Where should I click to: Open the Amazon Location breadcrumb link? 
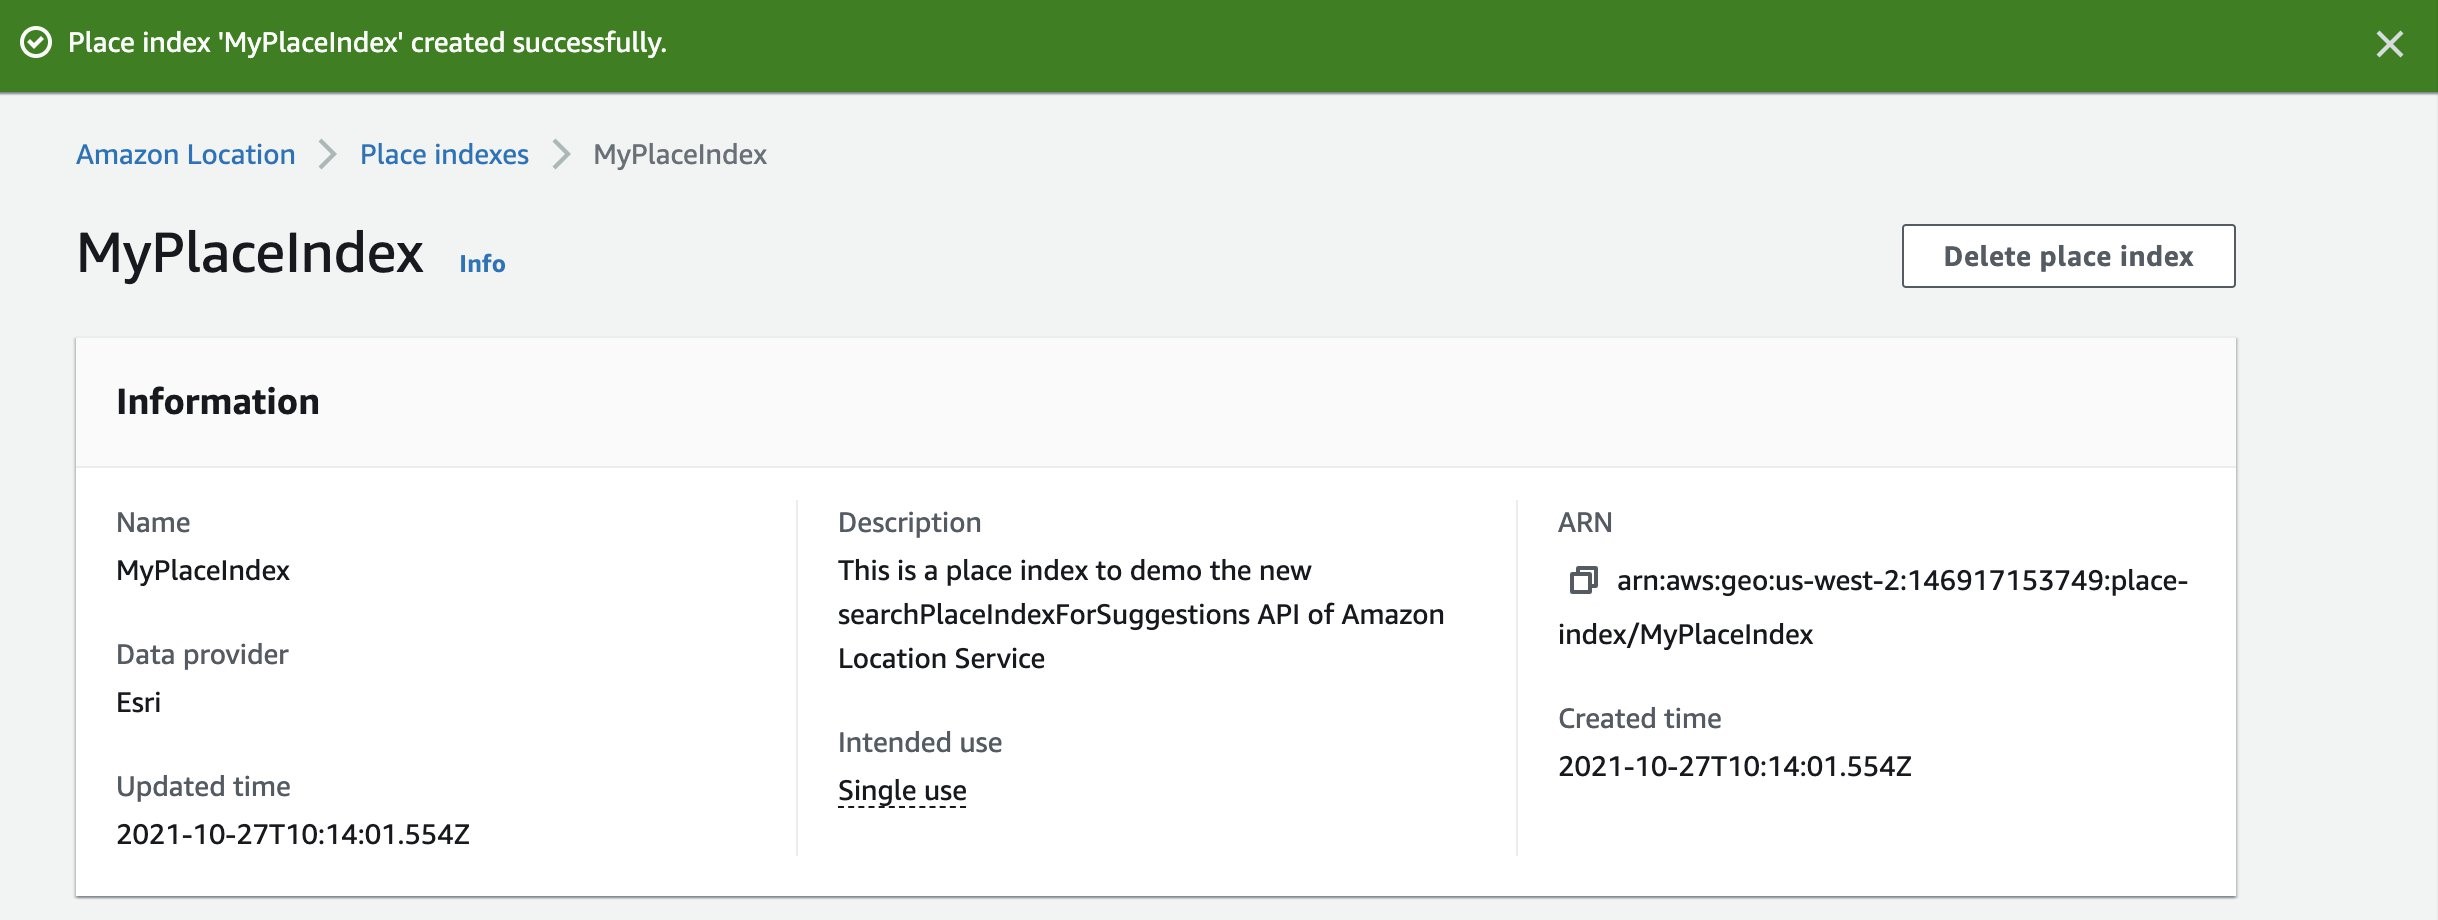tap(186, 154)
